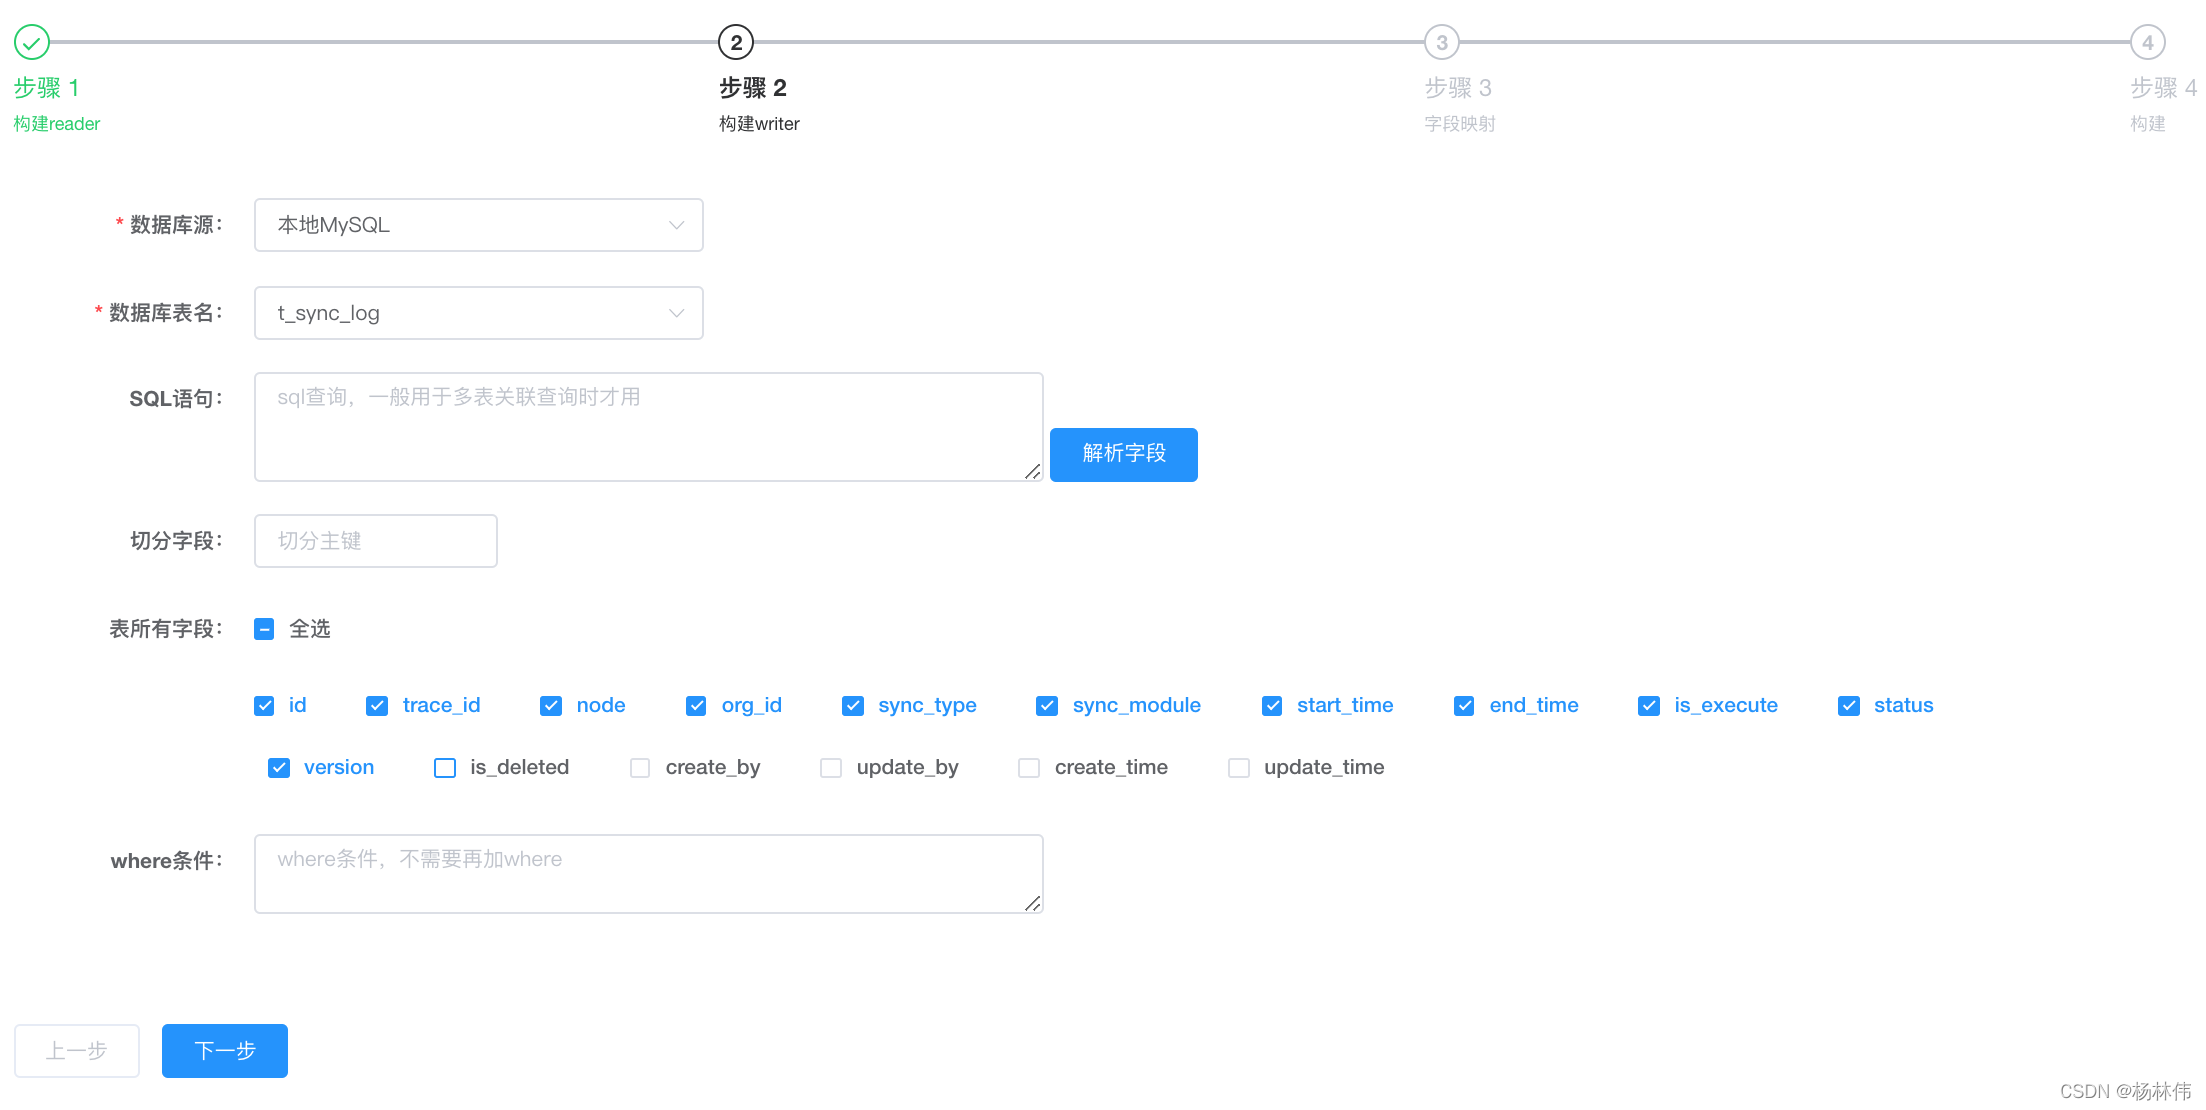Enable the is_deleted field checkbox
The image size is (2206, 1110).
(x=444, y=767)
